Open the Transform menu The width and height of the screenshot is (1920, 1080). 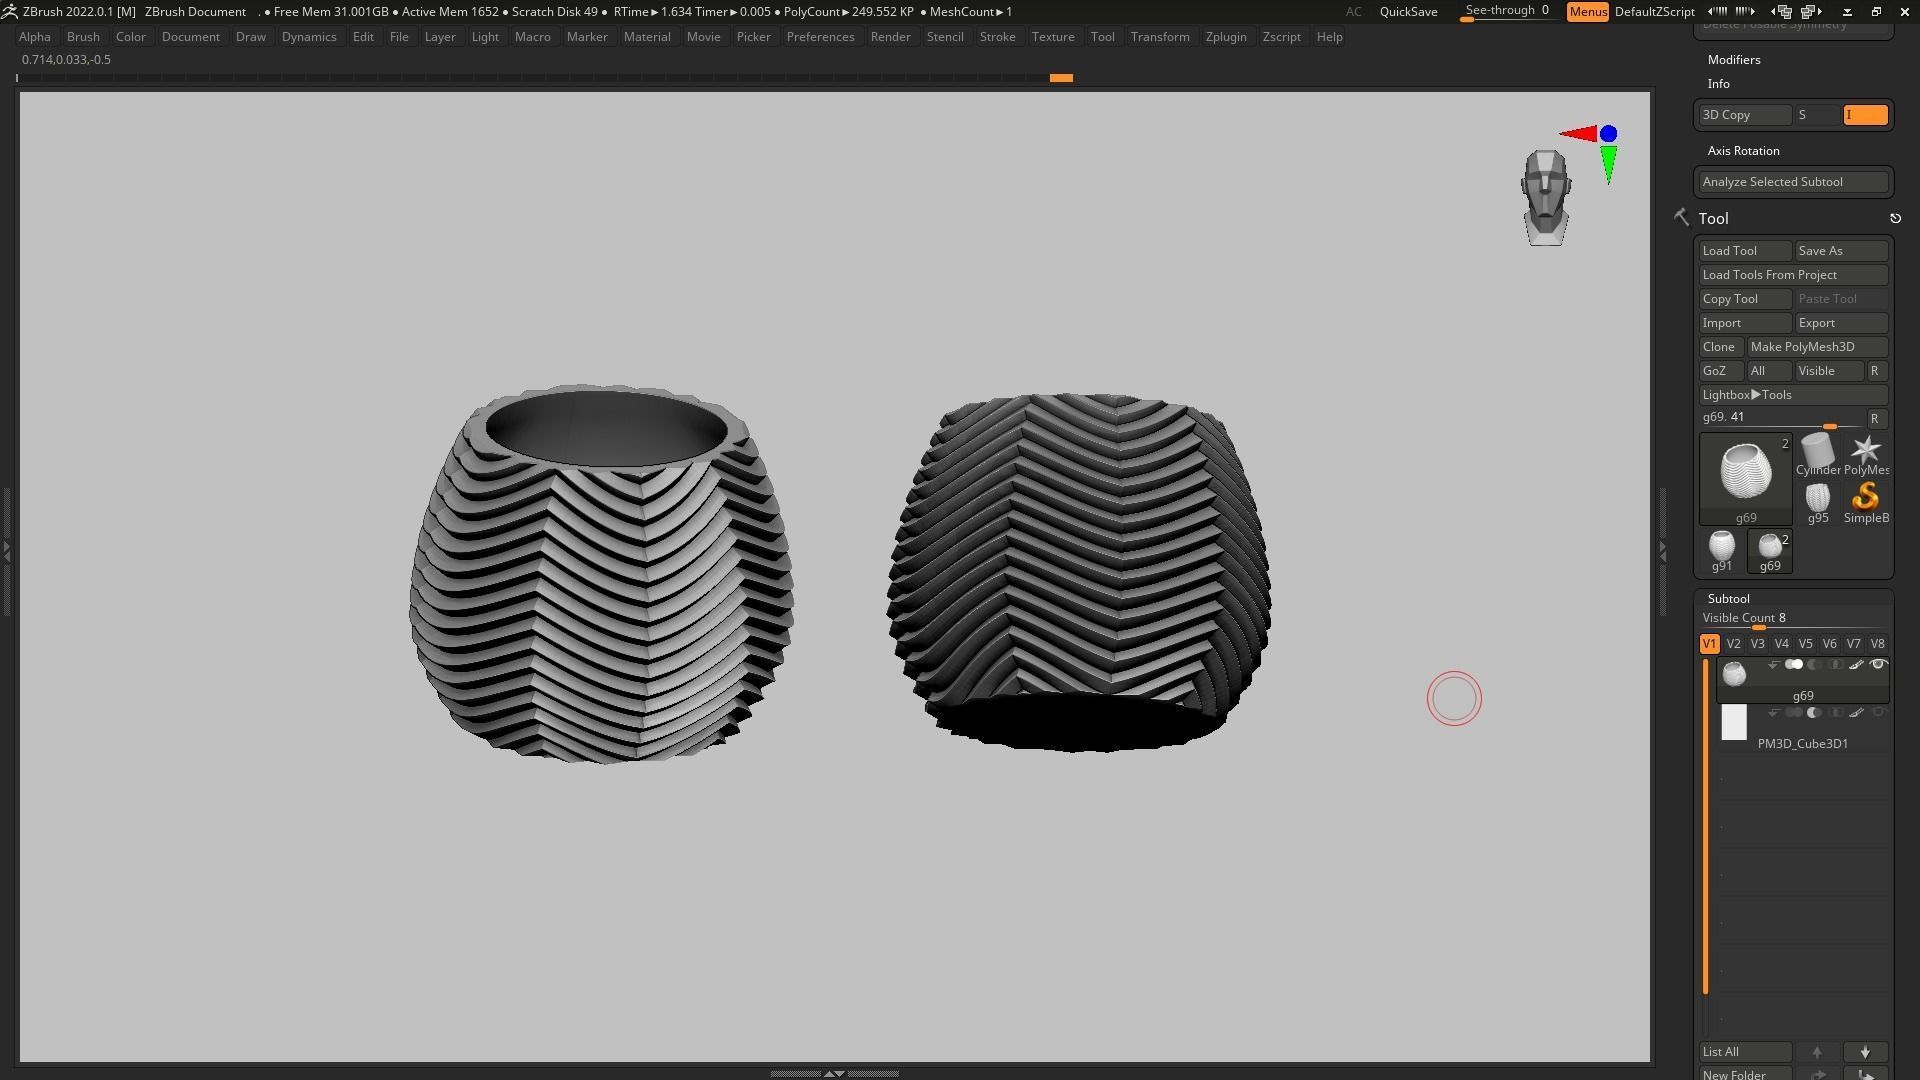tap(1160, 37)
